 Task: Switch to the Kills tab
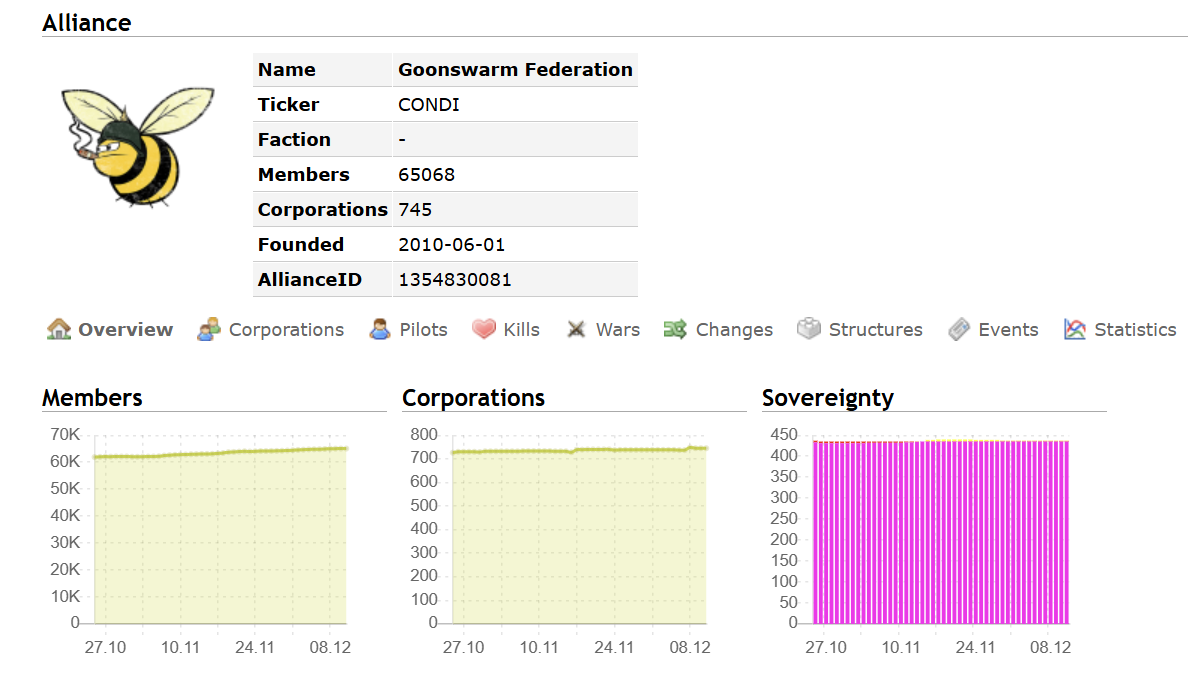[521, 330]
